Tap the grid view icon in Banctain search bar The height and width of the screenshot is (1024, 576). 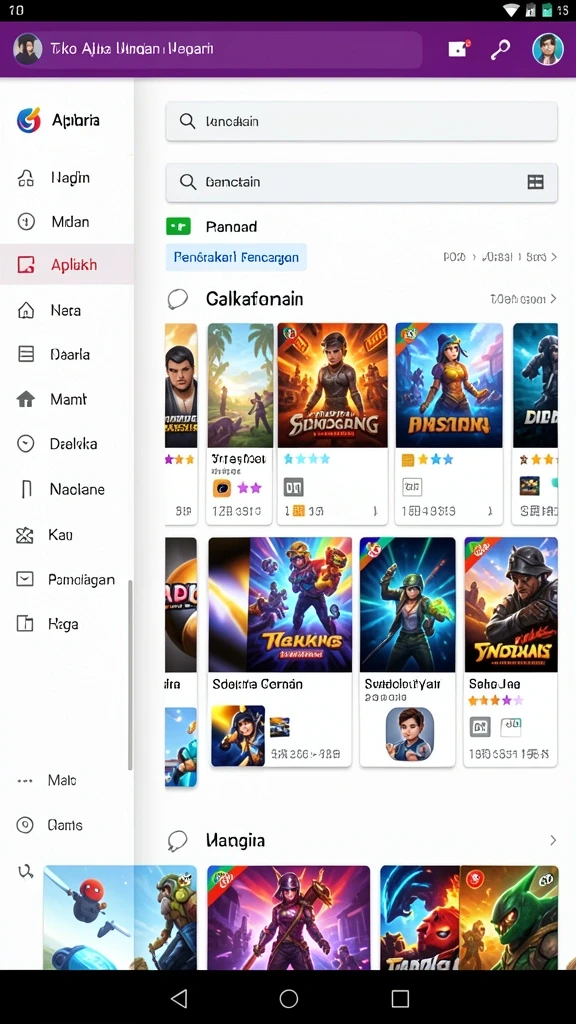click(x=536, y=182)
